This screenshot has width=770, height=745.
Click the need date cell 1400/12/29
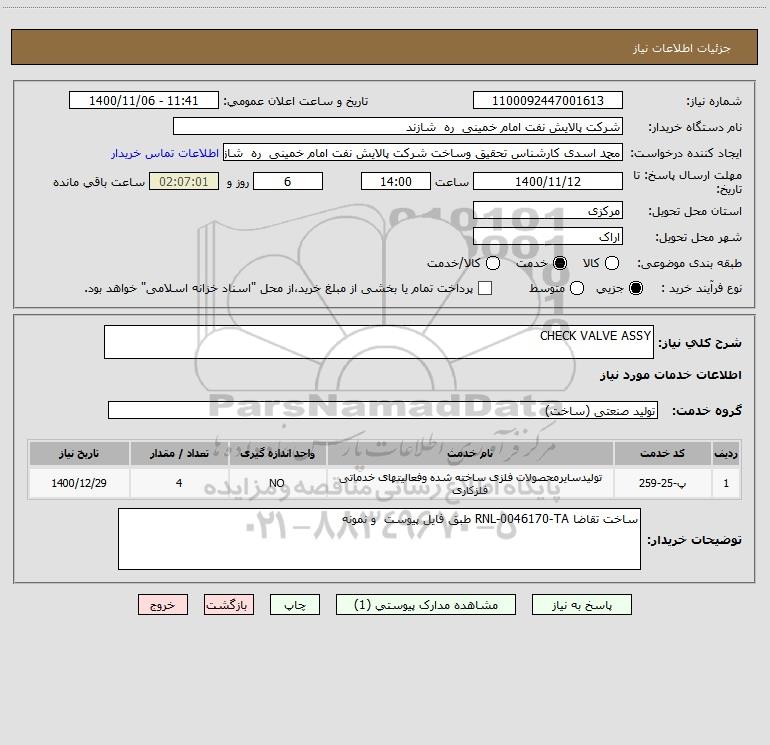tap(79, 483)
